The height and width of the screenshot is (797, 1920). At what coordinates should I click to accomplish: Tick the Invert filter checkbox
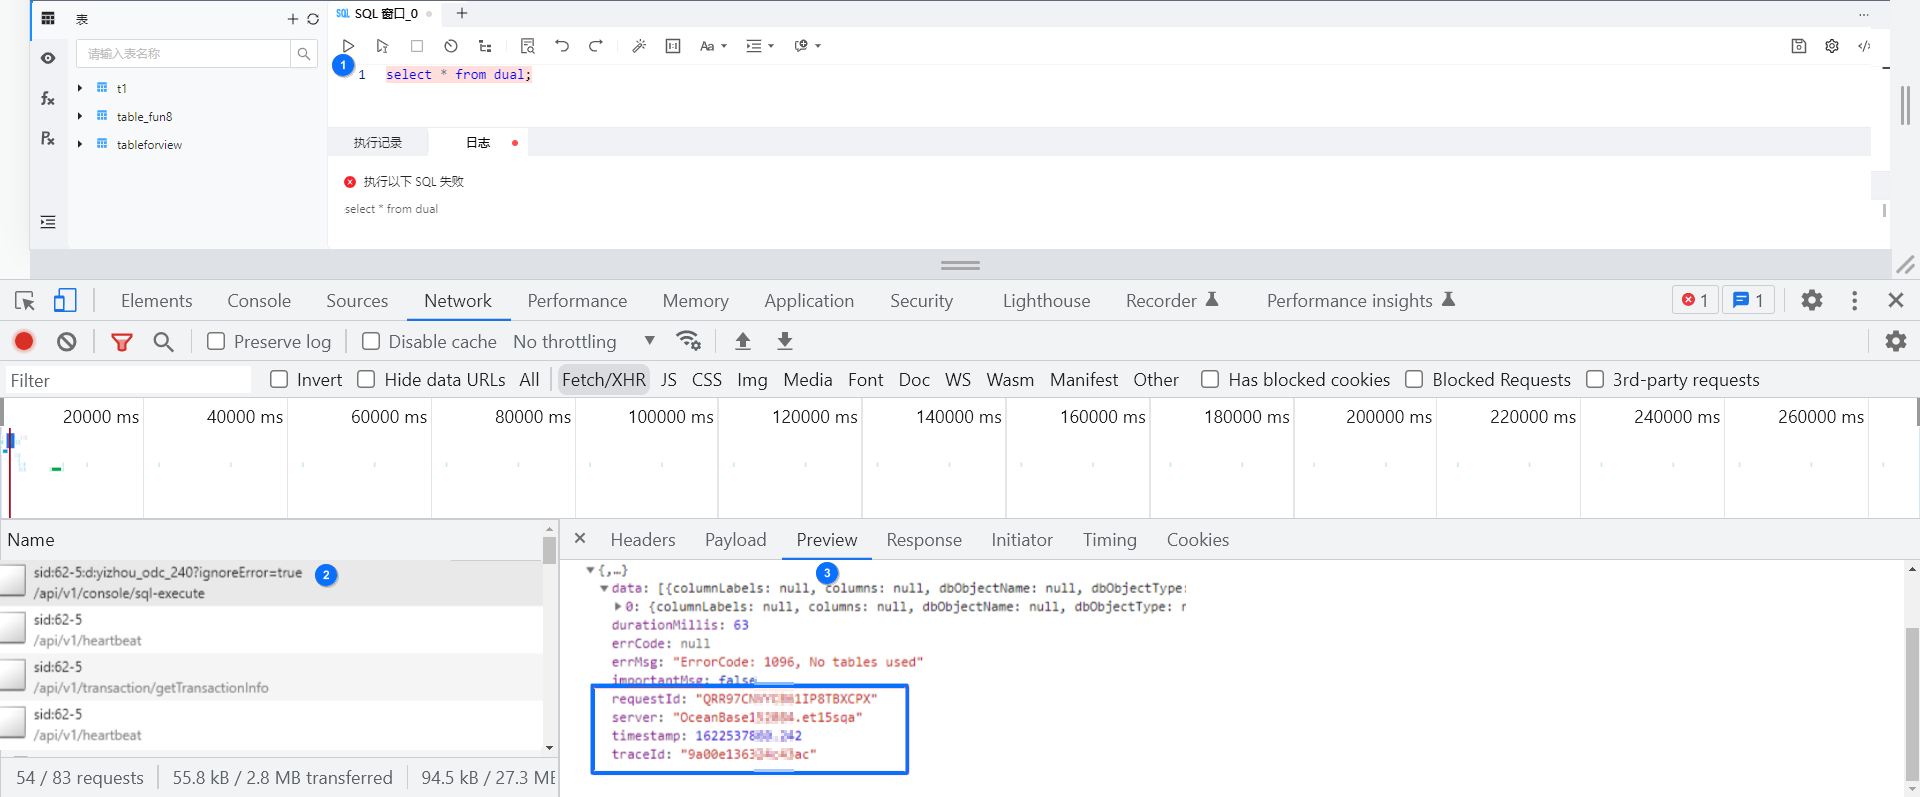click(x=279, y=380)
